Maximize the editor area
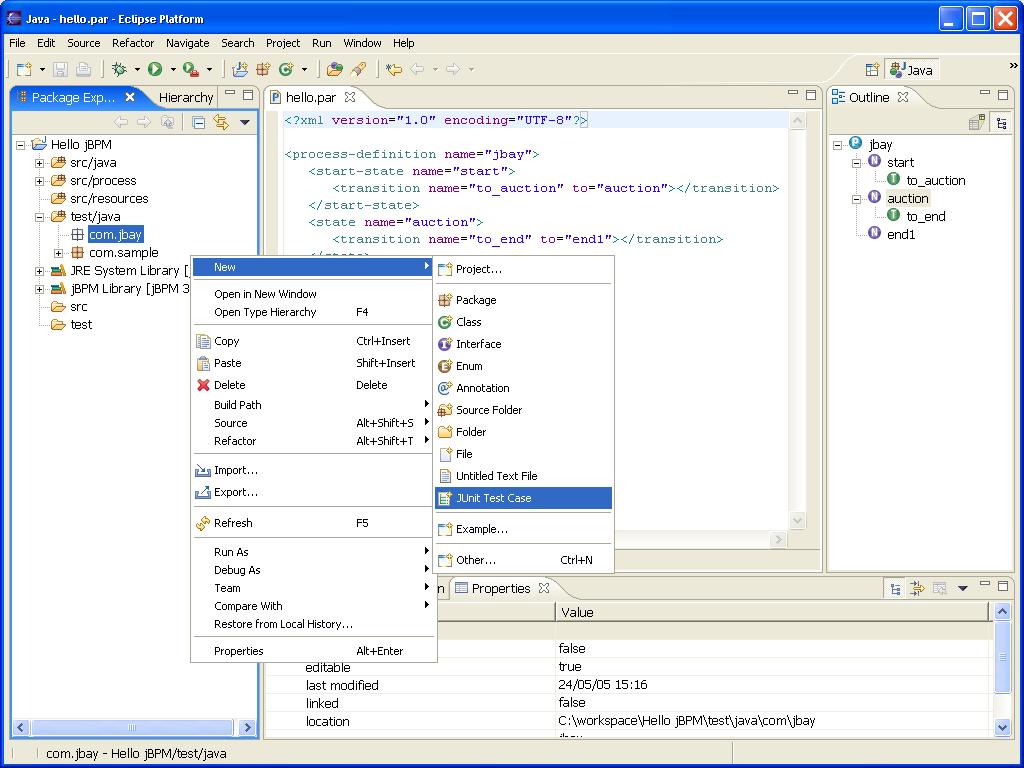The width and height of the screenshot is (1024, 768). click(810, 95)
